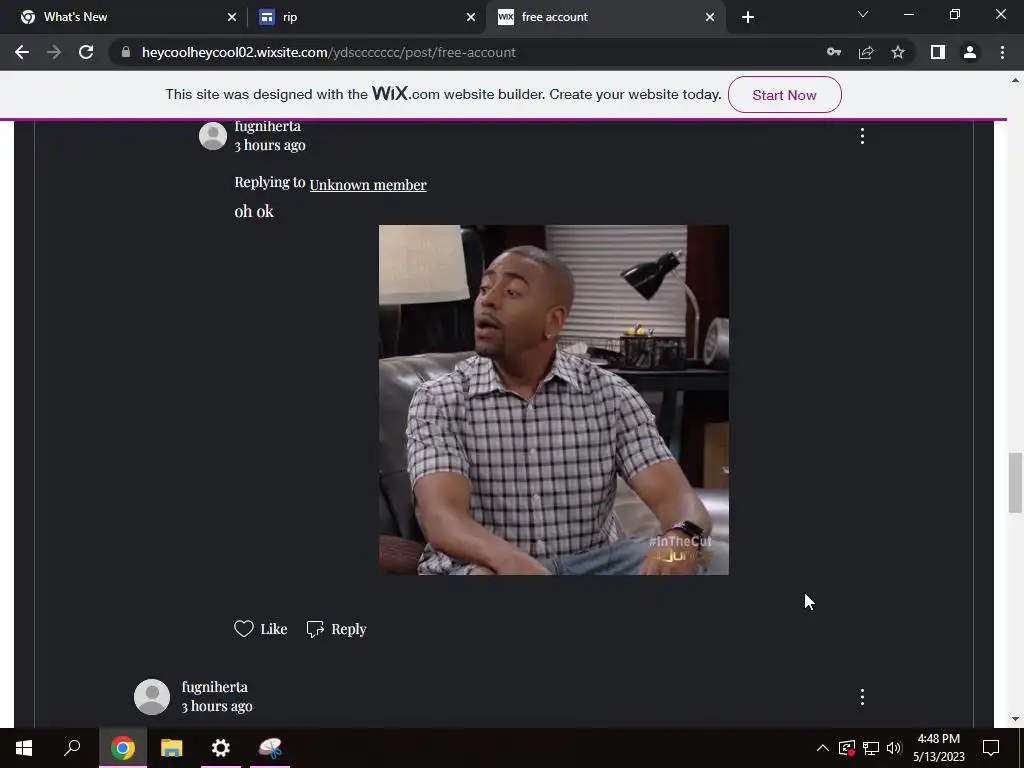Click the reply bubble icon
This screenshot has height=768, width=1024.
[315, 629]
